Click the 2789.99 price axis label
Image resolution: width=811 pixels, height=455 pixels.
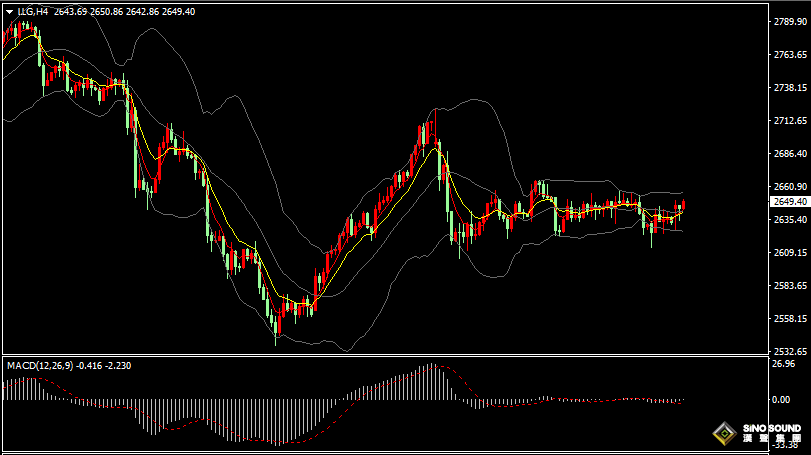pyautogui.click(x=790, y=21)
